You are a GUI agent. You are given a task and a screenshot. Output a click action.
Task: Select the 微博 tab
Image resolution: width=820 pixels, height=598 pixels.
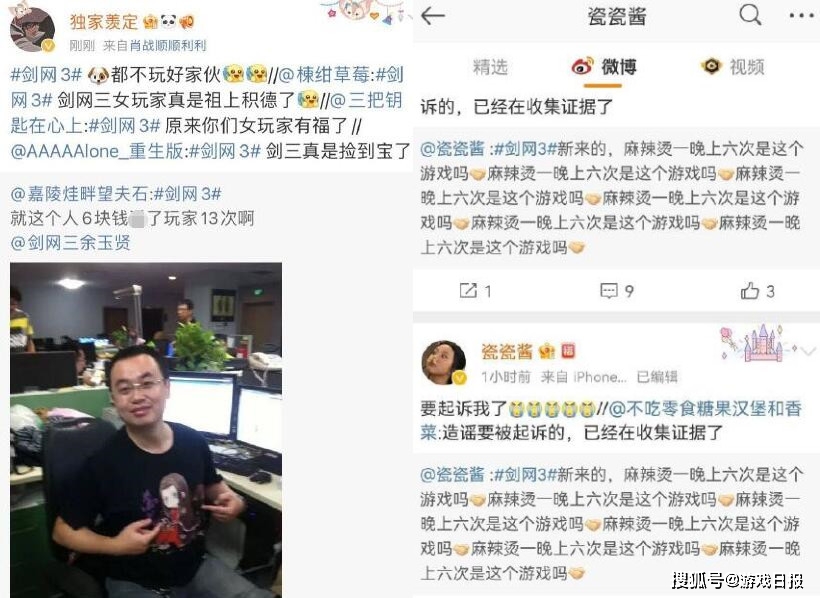(x=603, y=67)
